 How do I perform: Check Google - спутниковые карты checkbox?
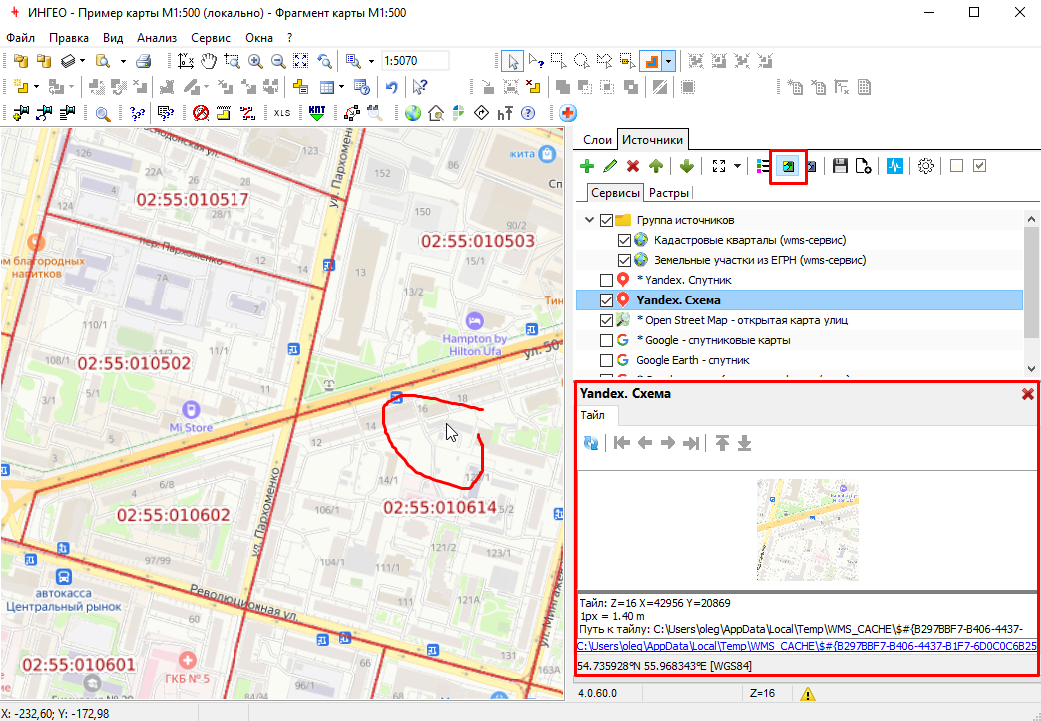click(605, 340)
